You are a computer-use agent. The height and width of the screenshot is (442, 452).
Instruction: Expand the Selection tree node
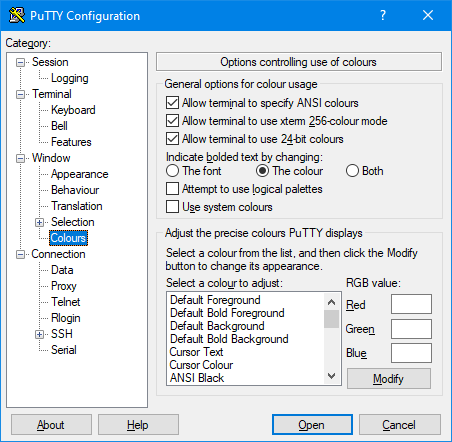[40, 222]
